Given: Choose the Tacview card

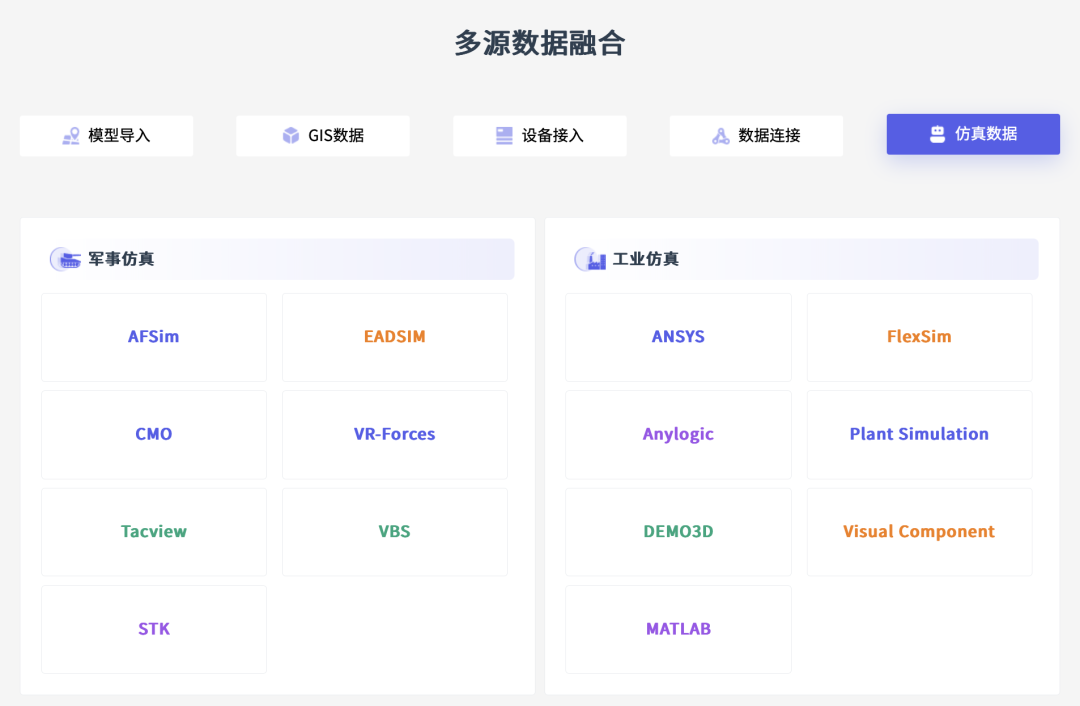Looking at the screenshot, I should click(x=154, y=532).
